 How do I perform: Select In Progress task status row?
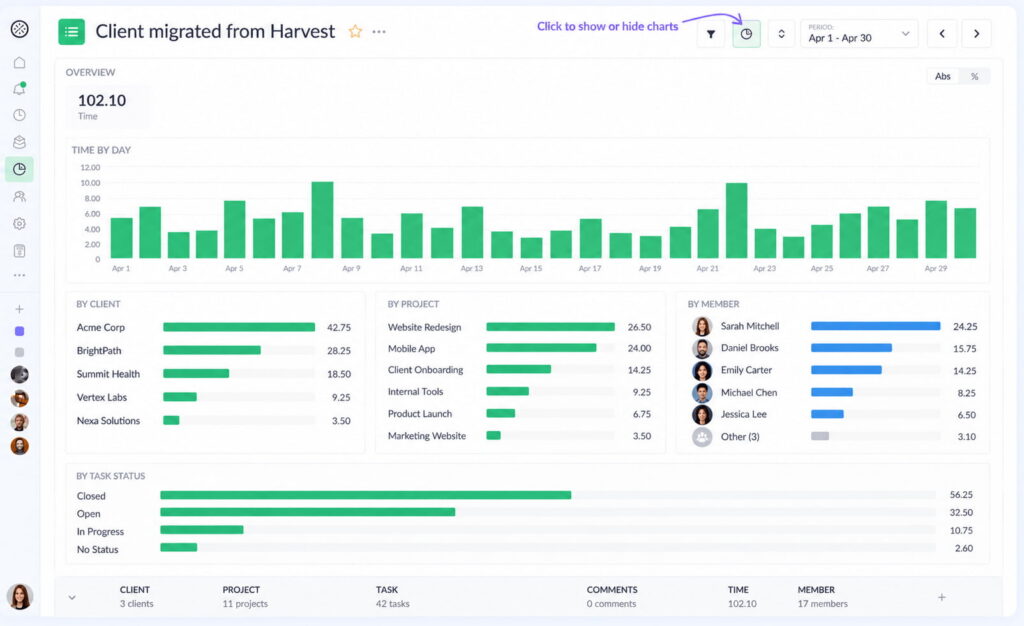pos(525,531)
